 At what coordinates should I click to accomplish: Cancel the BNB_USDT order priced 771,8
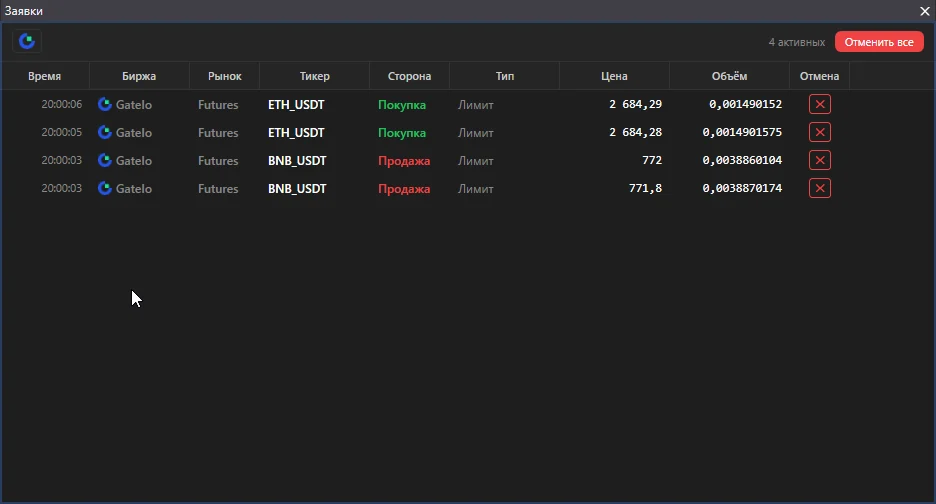click(x=820, y=188)
